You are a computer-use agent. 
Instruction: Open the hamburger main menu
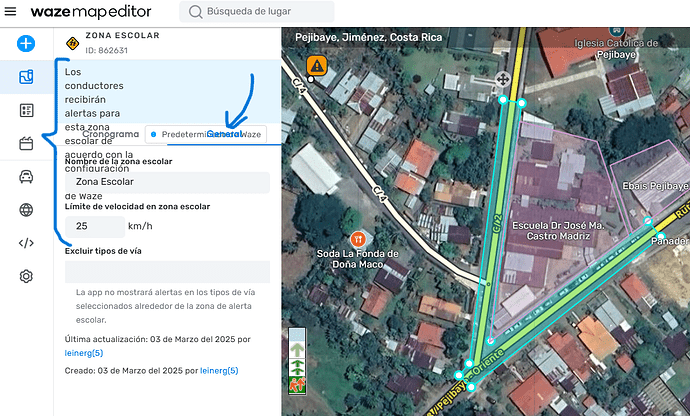pyautogui.click(x=10, y=11)
